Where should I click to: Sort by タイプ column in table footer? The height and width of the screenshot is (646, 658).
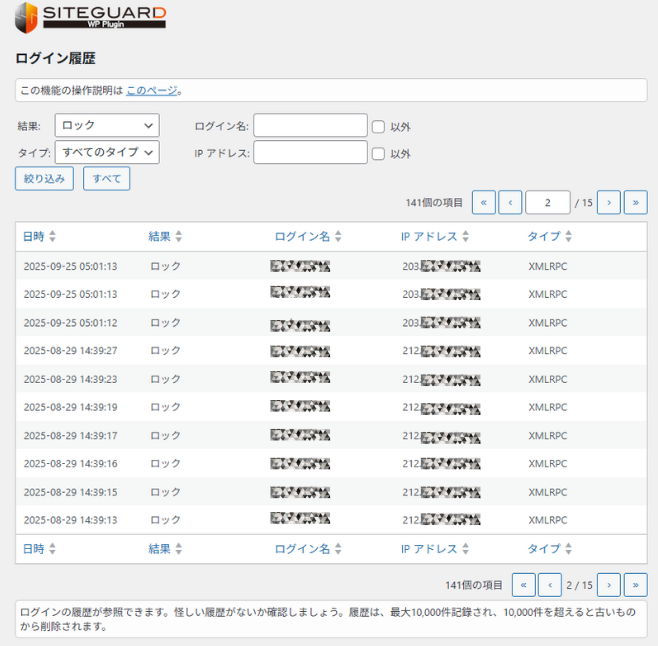point(549,549)
